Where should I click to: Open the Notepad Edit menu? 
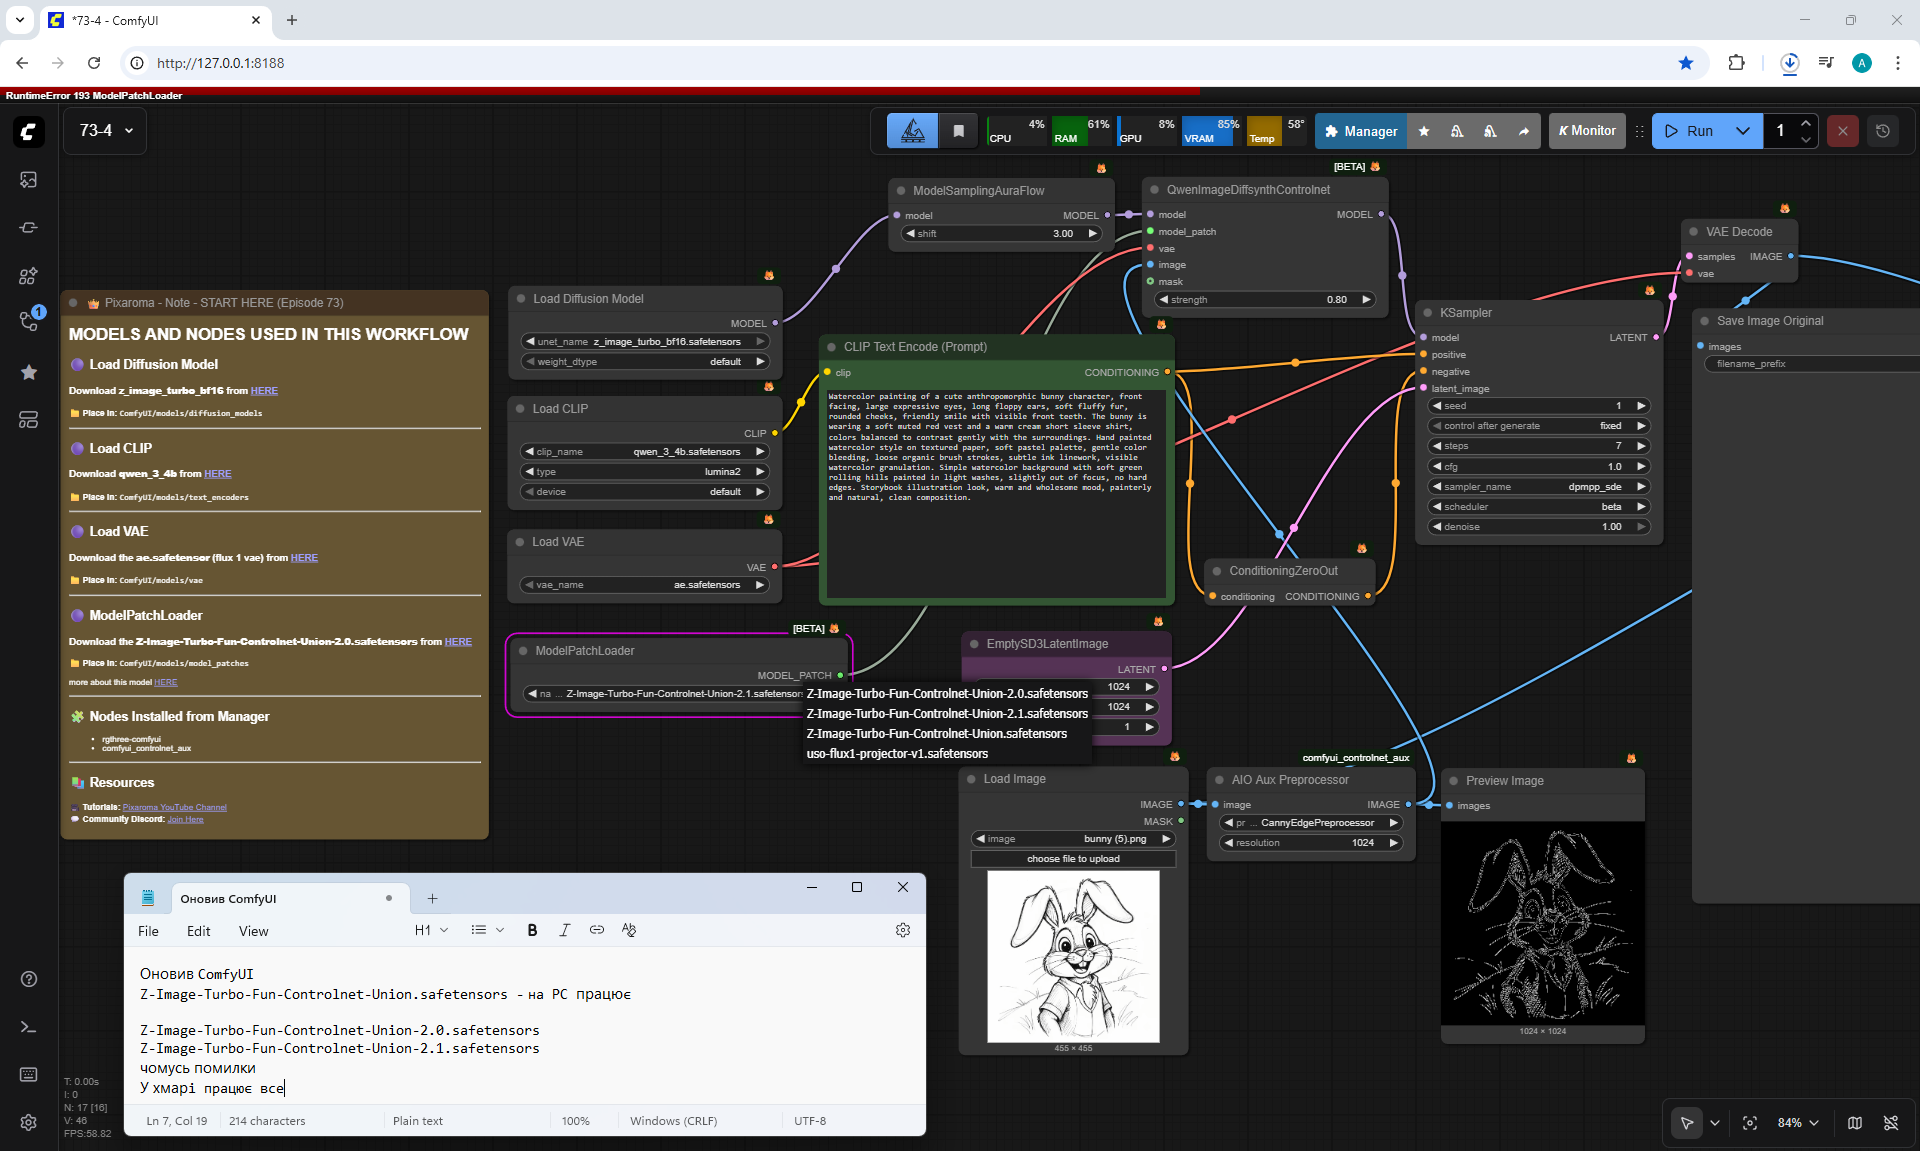click(x=198, y=931)
